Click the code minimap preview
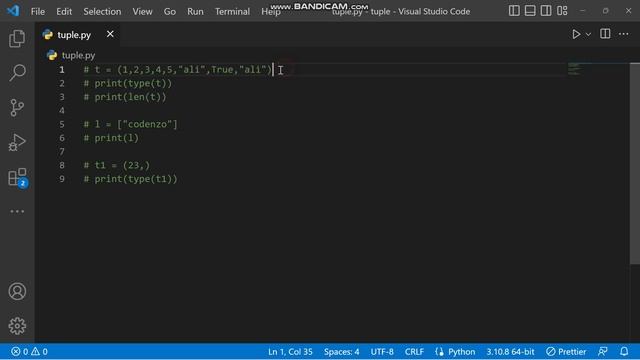 (x=574, y=69)
